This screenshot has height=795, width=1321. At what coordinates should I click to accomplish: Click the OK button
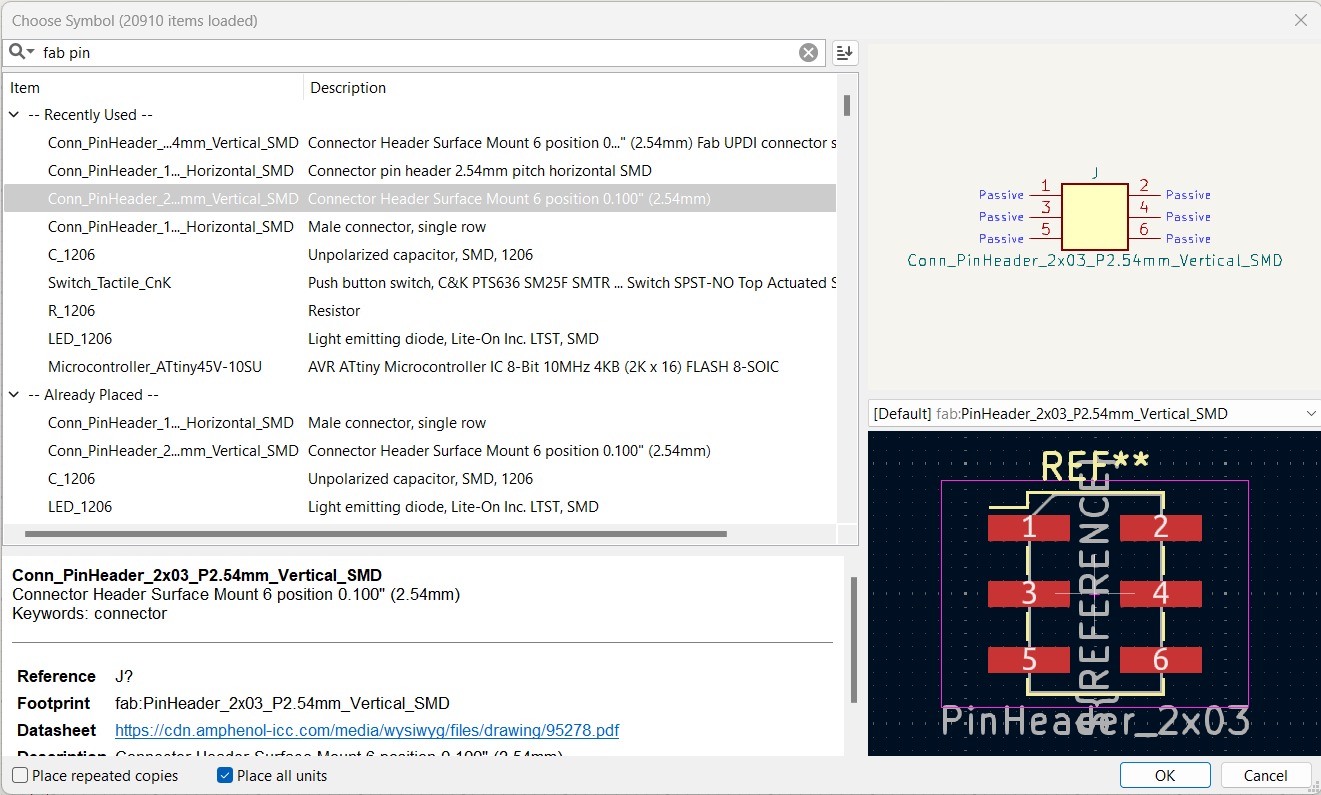tap(1165, 775)
